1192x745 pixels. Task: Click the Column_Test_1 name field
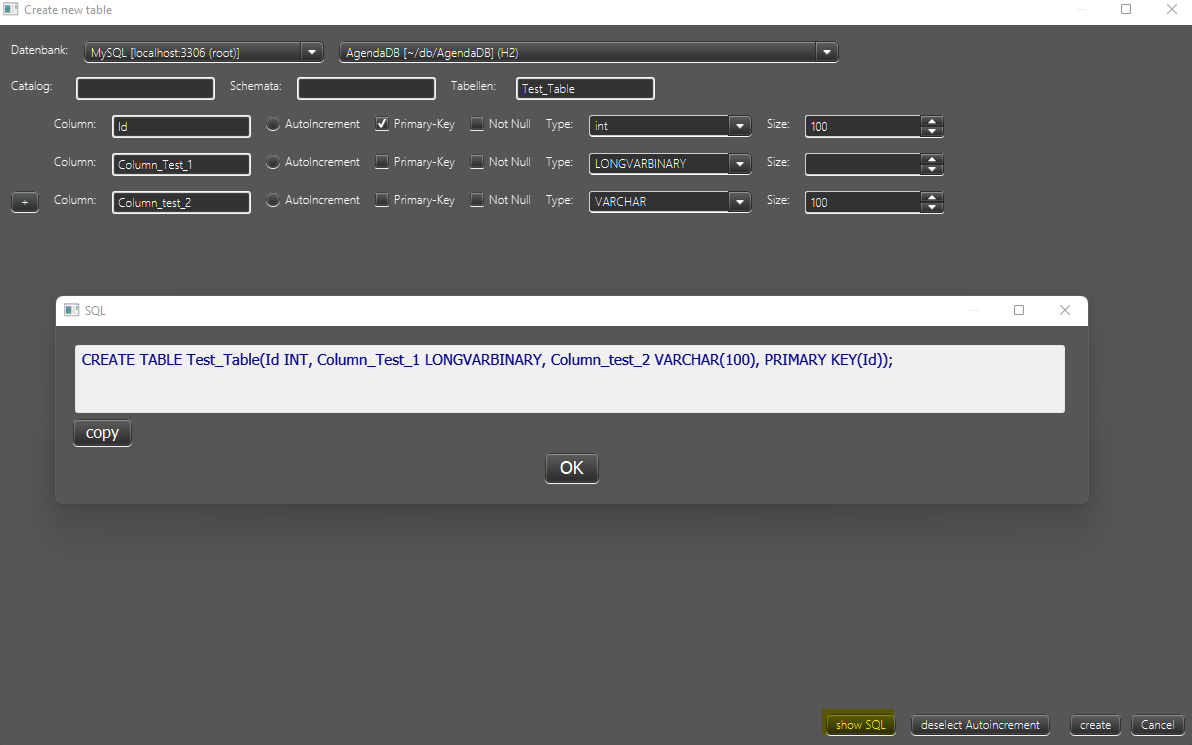point(181,164)
